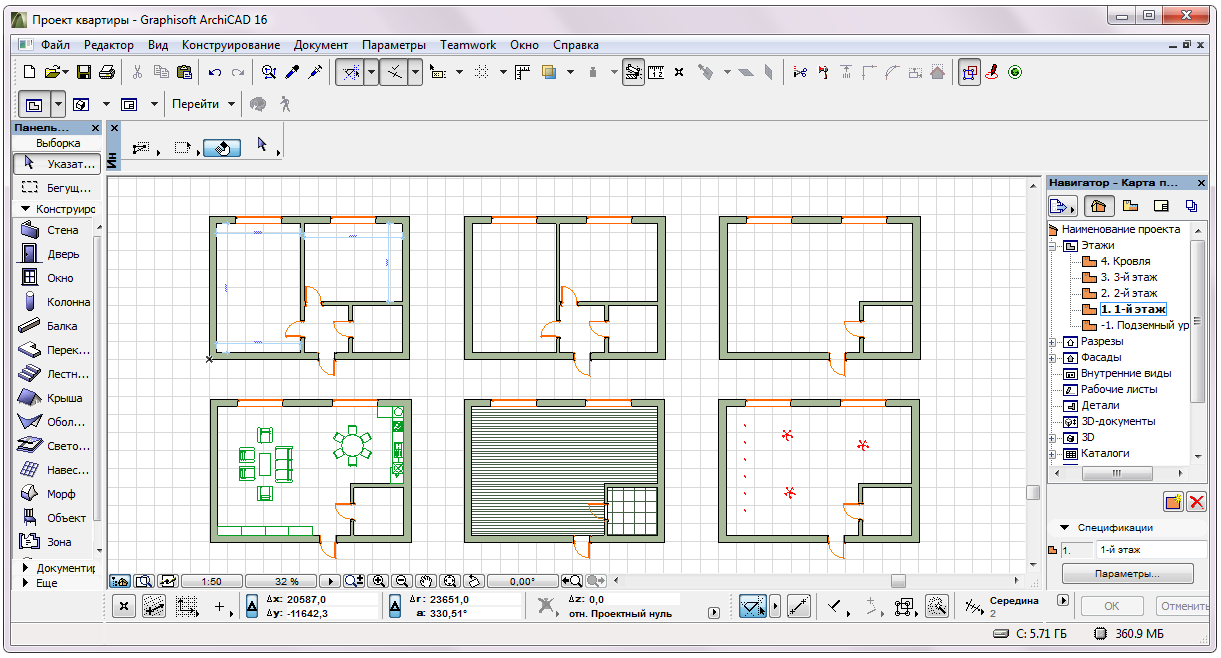This screenshot has height=658, width=1221.
Task: Click the New document icon
Action: pos(29,72)
